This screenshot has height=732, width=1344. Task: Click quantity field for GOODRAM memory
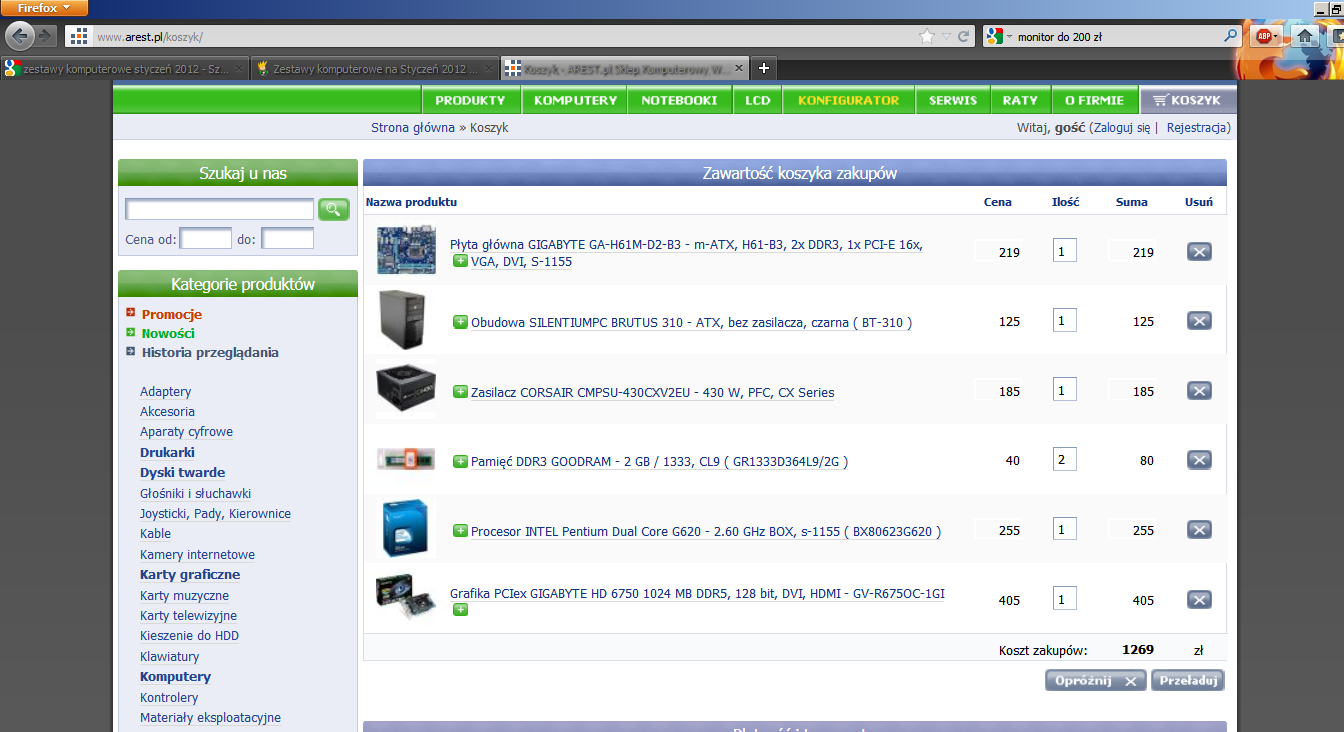click(1064, 460)
